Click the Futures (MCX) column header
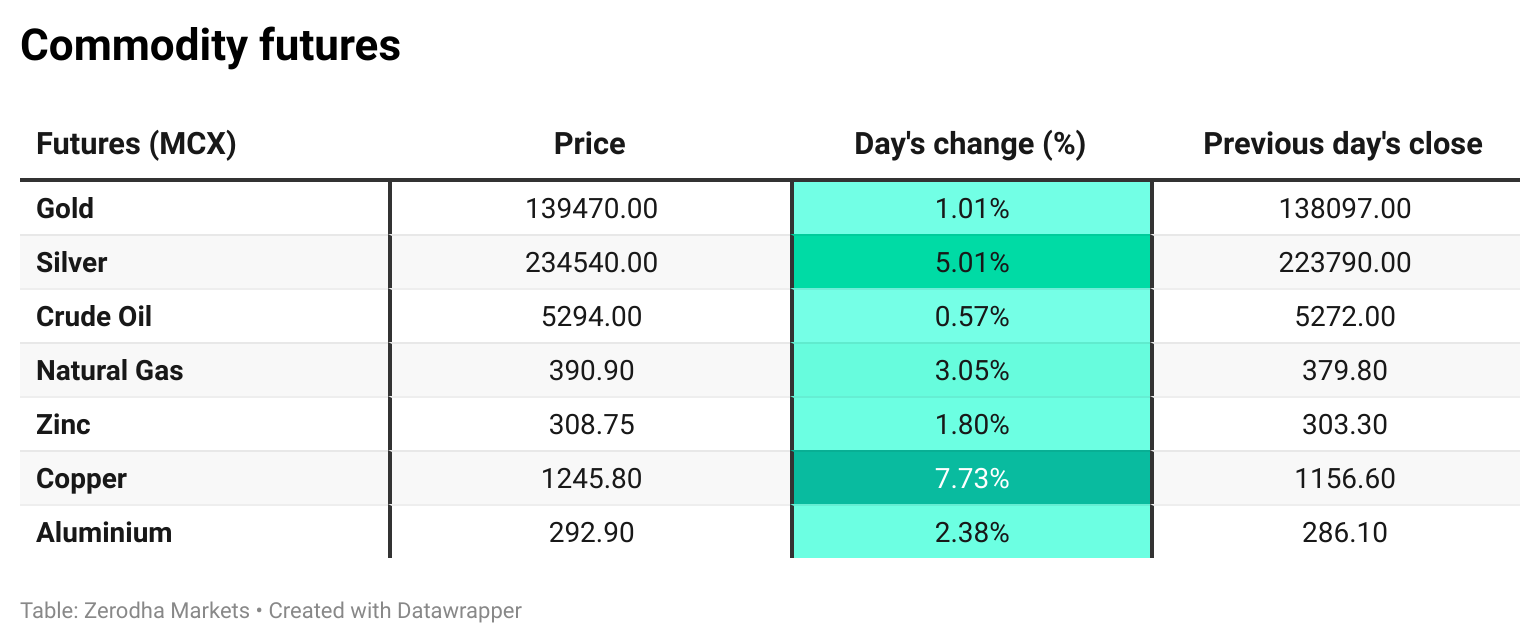Screen dimensions: 1540x644 tap(136, 144)
